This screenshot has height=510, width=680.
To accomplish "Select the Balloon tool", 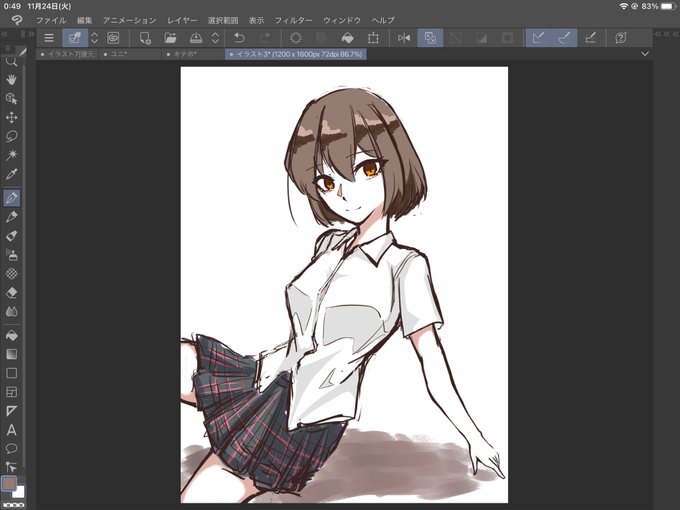I will click(x=11, y=448).
